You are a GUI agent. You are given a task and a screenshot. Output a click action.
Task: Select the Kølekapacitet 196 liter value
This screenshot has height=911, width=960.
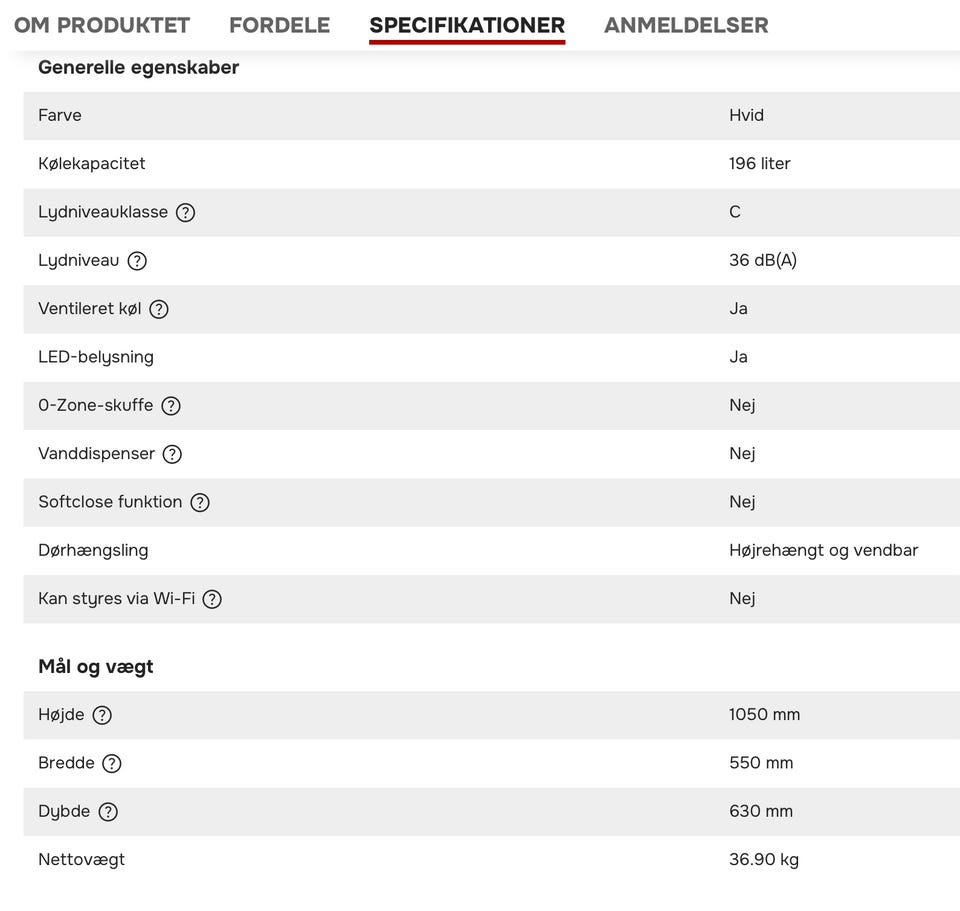tap(760, 164)
